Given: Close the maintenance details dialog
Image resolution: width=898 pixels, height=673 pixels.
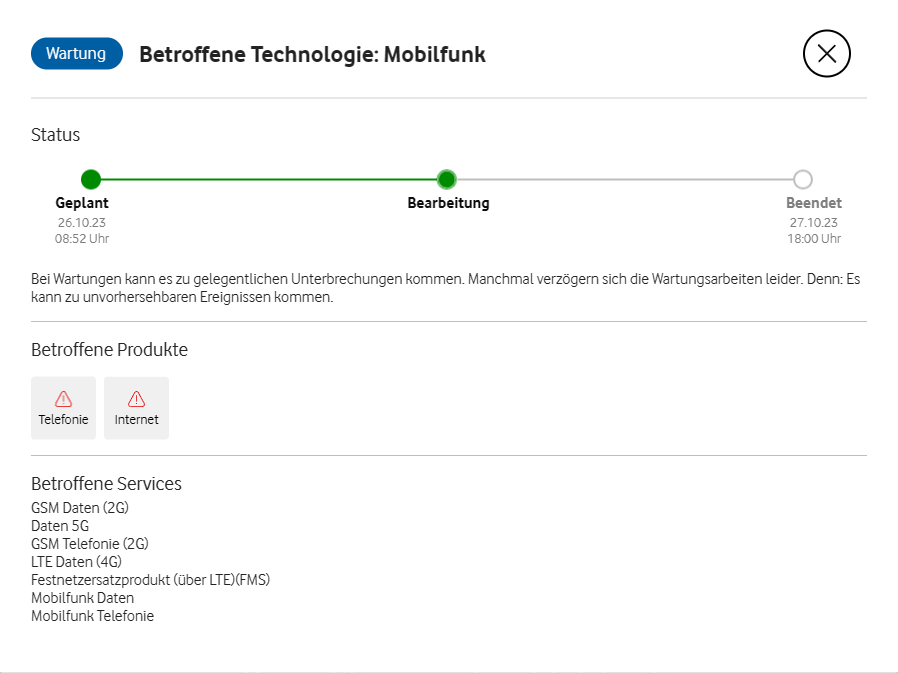Looking at the screenshot, I should [826, 54].
